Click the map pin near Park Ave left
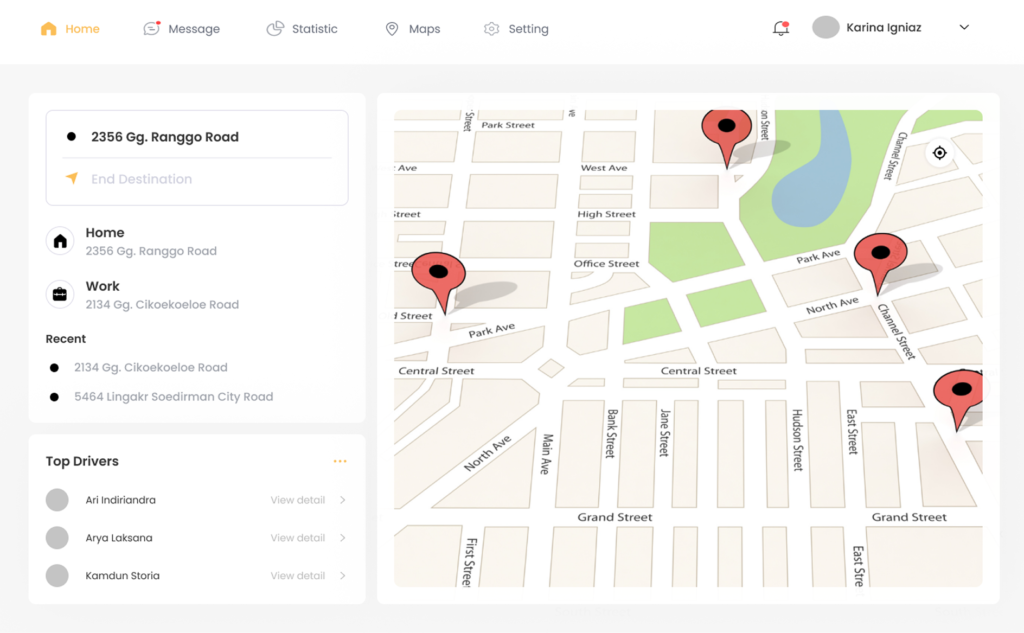Viewport: 1024px width, 633px height. pos(438,275)
